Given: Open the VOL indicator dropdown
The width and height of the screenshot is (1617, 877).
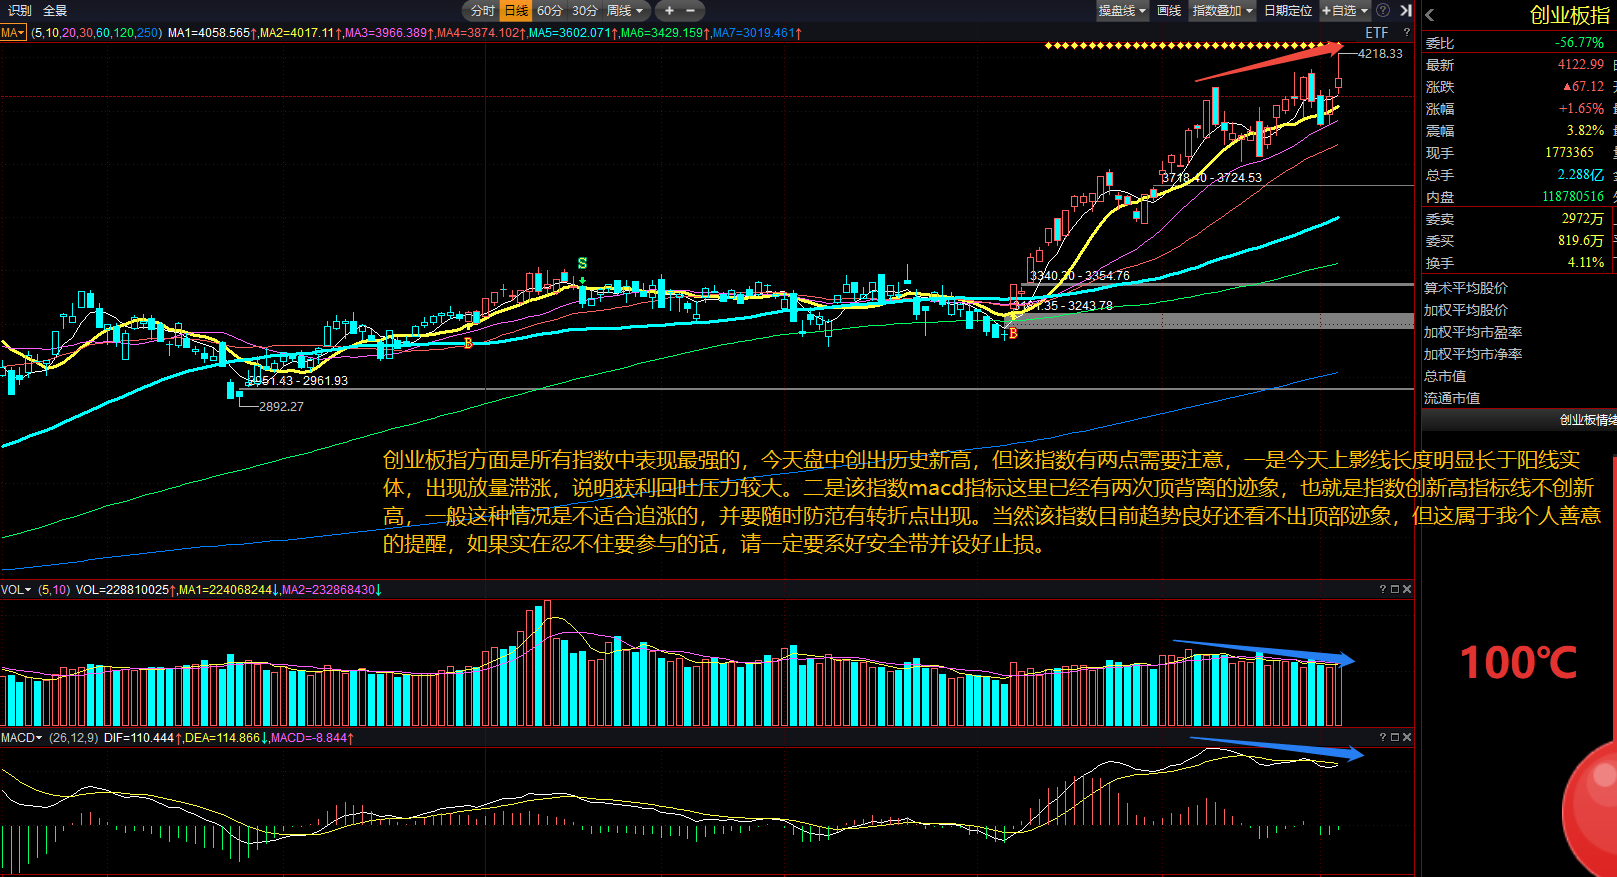Looking at the screenshot, I should tap(16, 590).
